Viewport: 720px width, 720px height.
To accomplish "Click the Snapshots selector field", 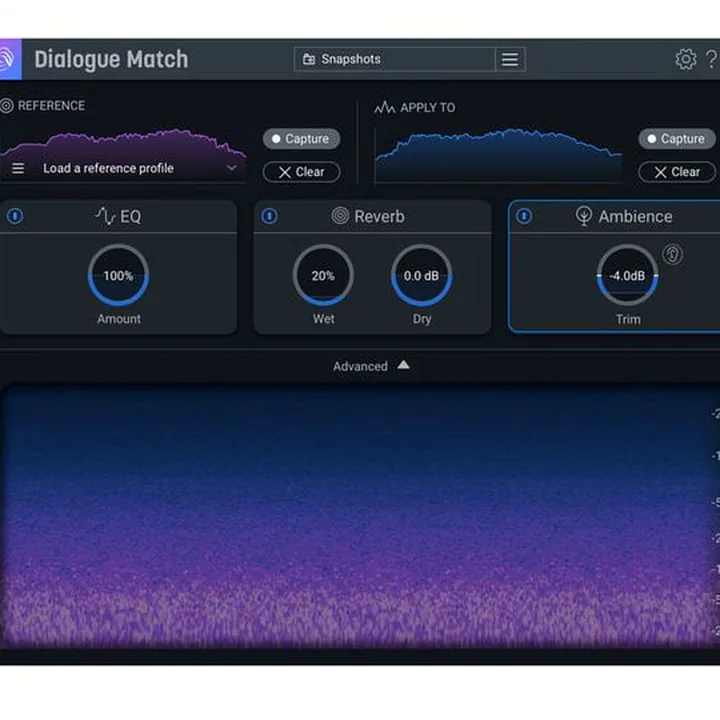I will [394, 59].
